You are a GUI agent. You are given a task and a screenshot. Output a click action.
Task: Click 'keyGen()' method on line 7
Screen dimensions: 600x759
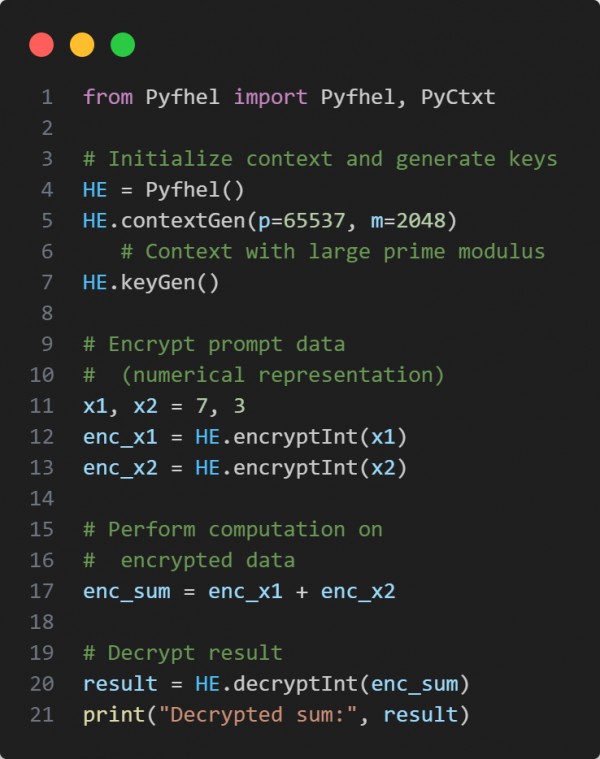coord(169,283)
